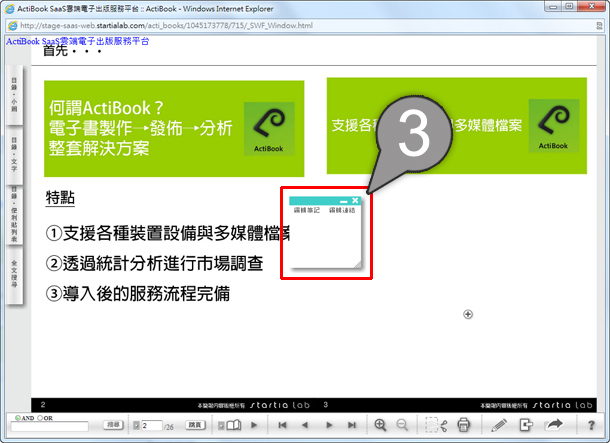Select the AND search radio button
610x443 pixels.
(18, 418)
